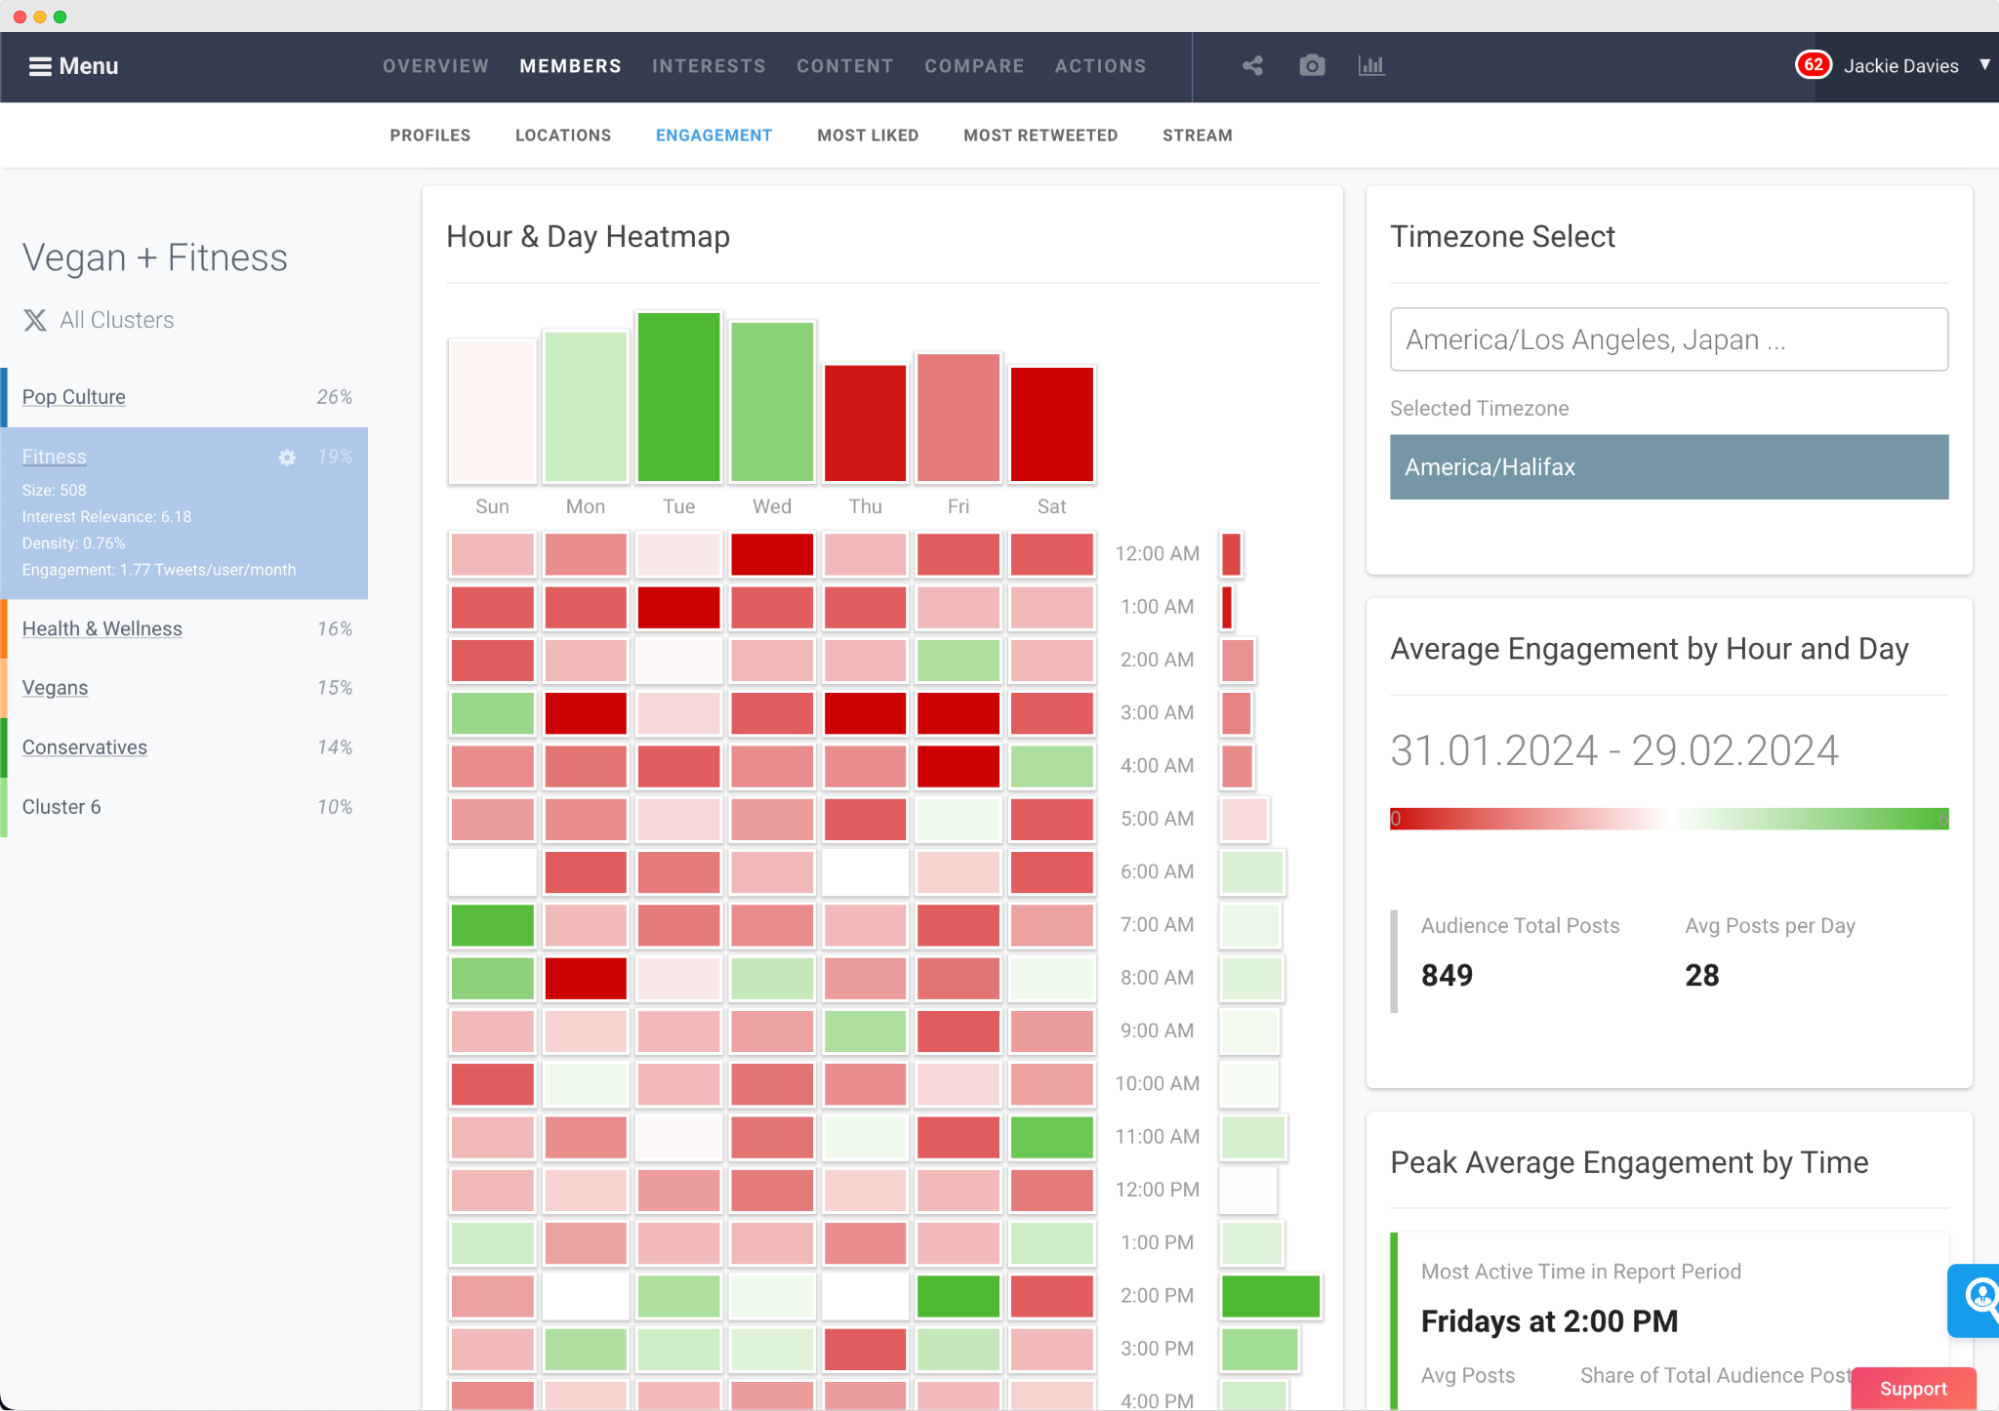Click the All Clusters label
Screen dimensions: 1999x1411
coord(117,320)
